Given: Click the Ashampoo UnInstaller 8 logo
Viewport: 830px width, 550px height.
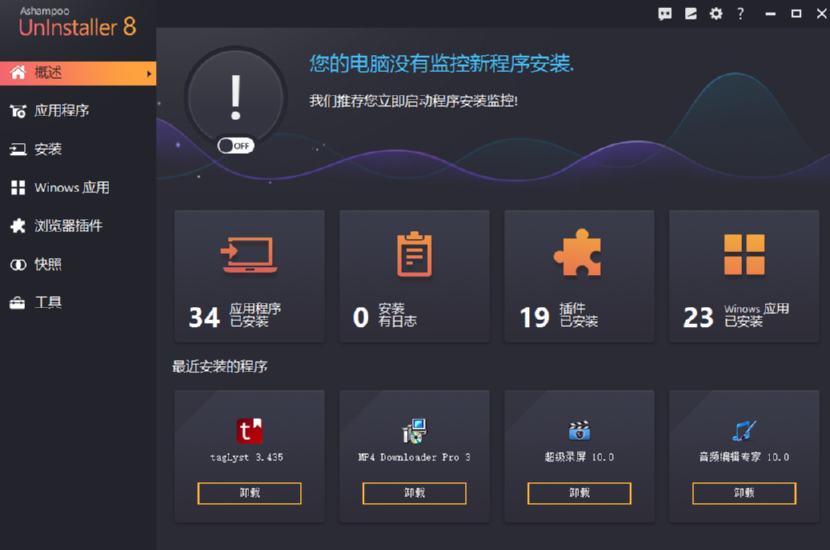Looking at the screenshot, I should [77, 22].
